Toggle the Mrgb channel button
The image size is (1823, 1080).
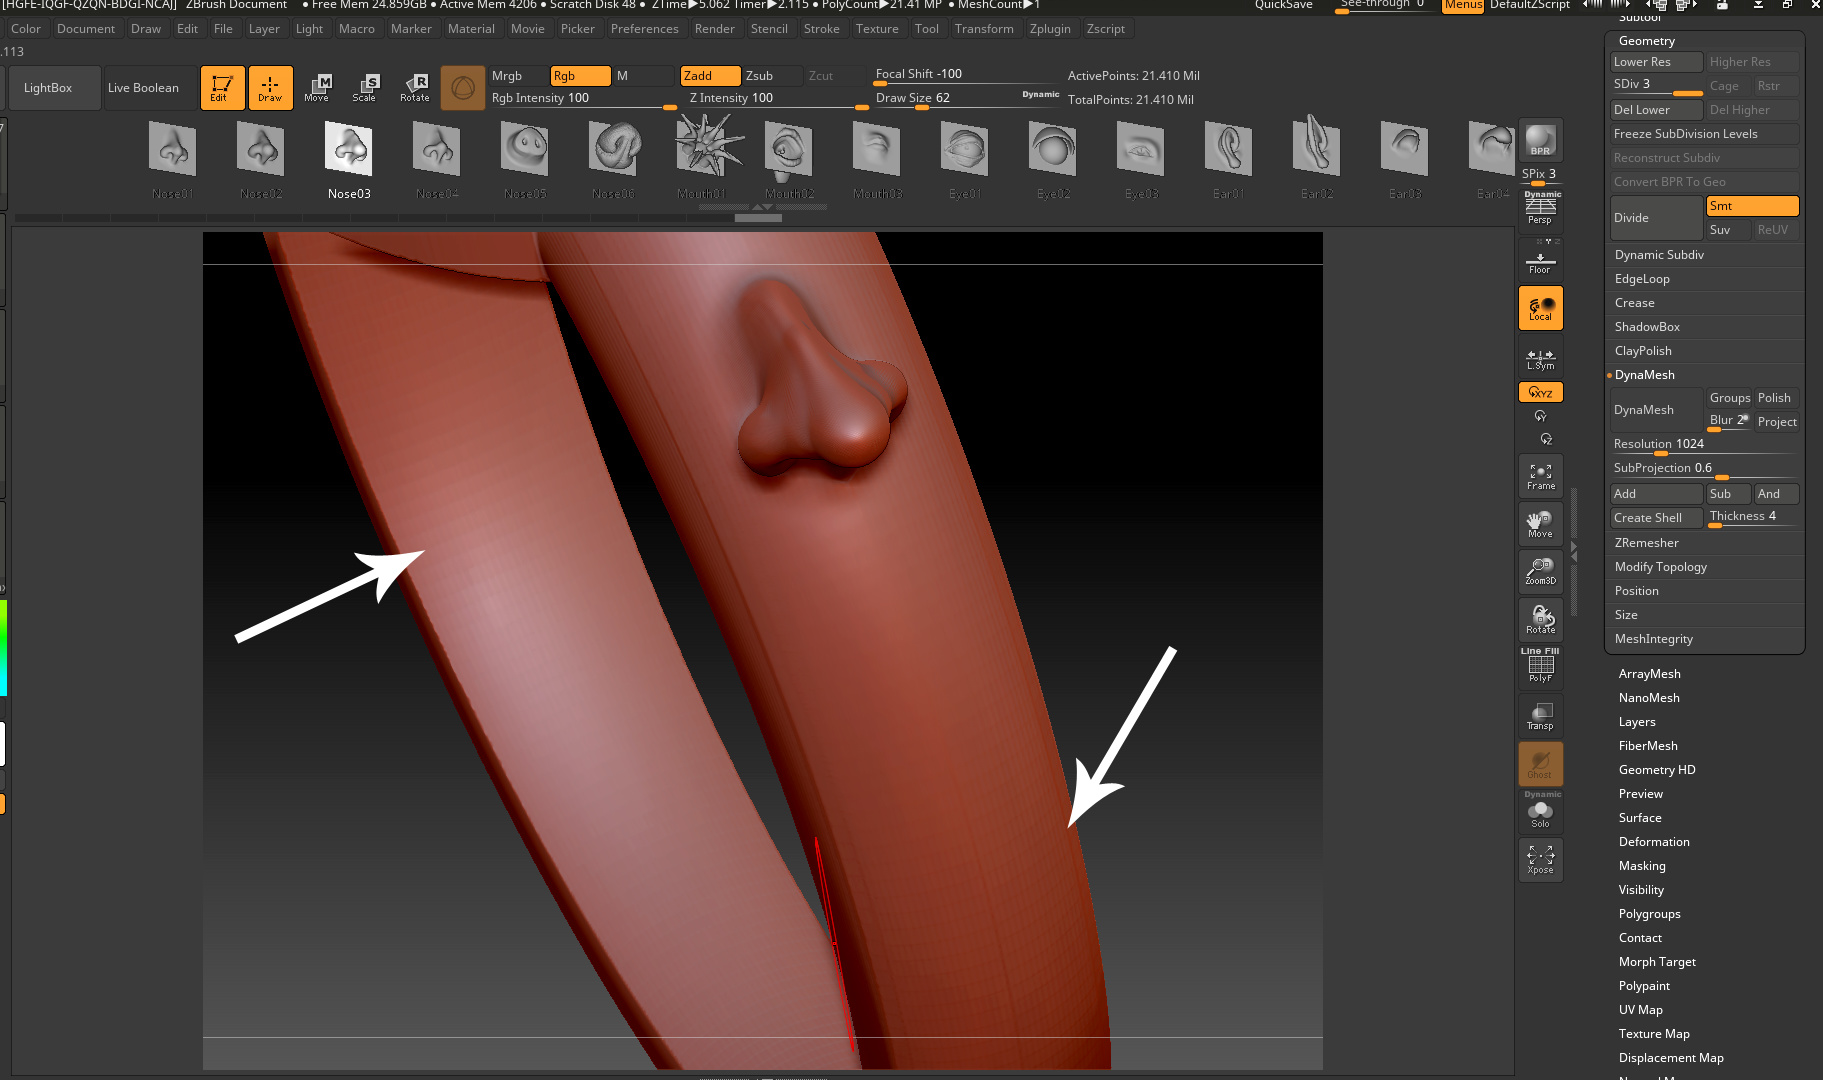[x=518, y=76]
